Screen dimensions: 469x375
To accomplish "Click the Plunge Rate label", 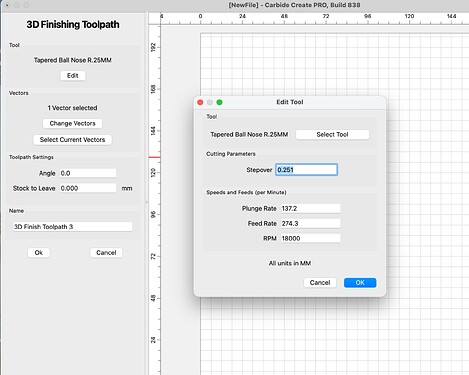I will [x=259, y=209].
